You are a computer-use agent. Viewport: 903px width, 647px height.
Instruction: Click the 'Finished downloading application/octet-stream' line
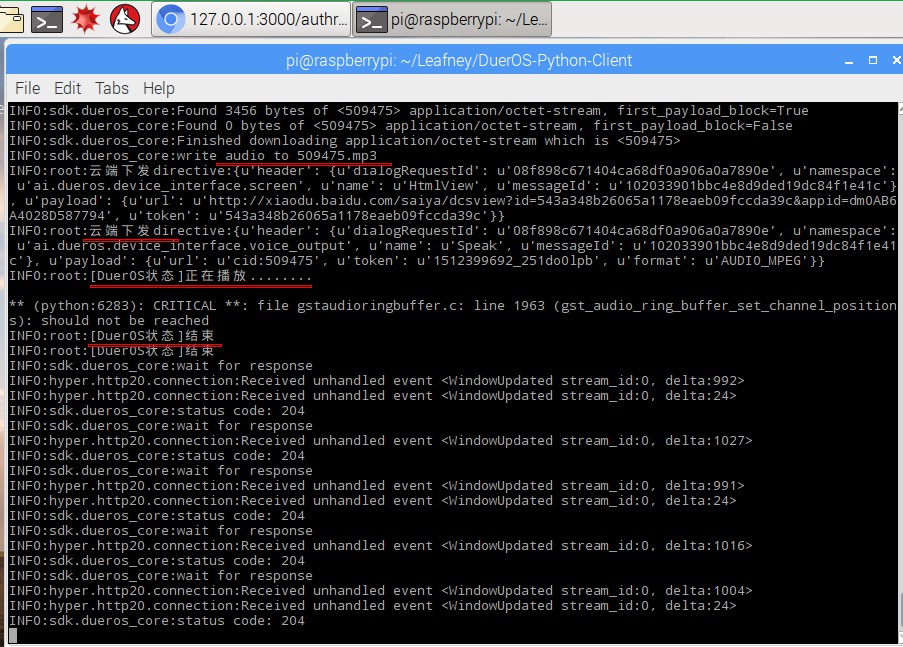pos(344,141)
